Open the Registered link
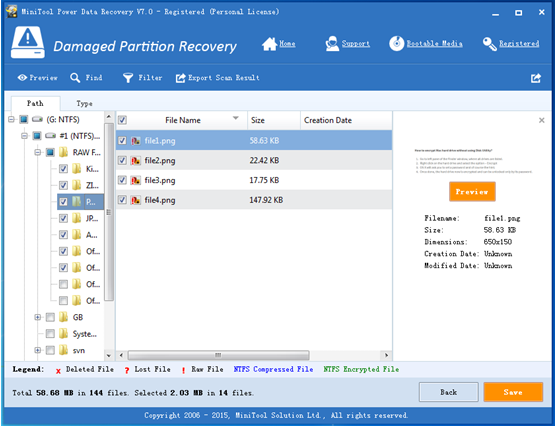This screenshot has width=555, height=426. 519,44
